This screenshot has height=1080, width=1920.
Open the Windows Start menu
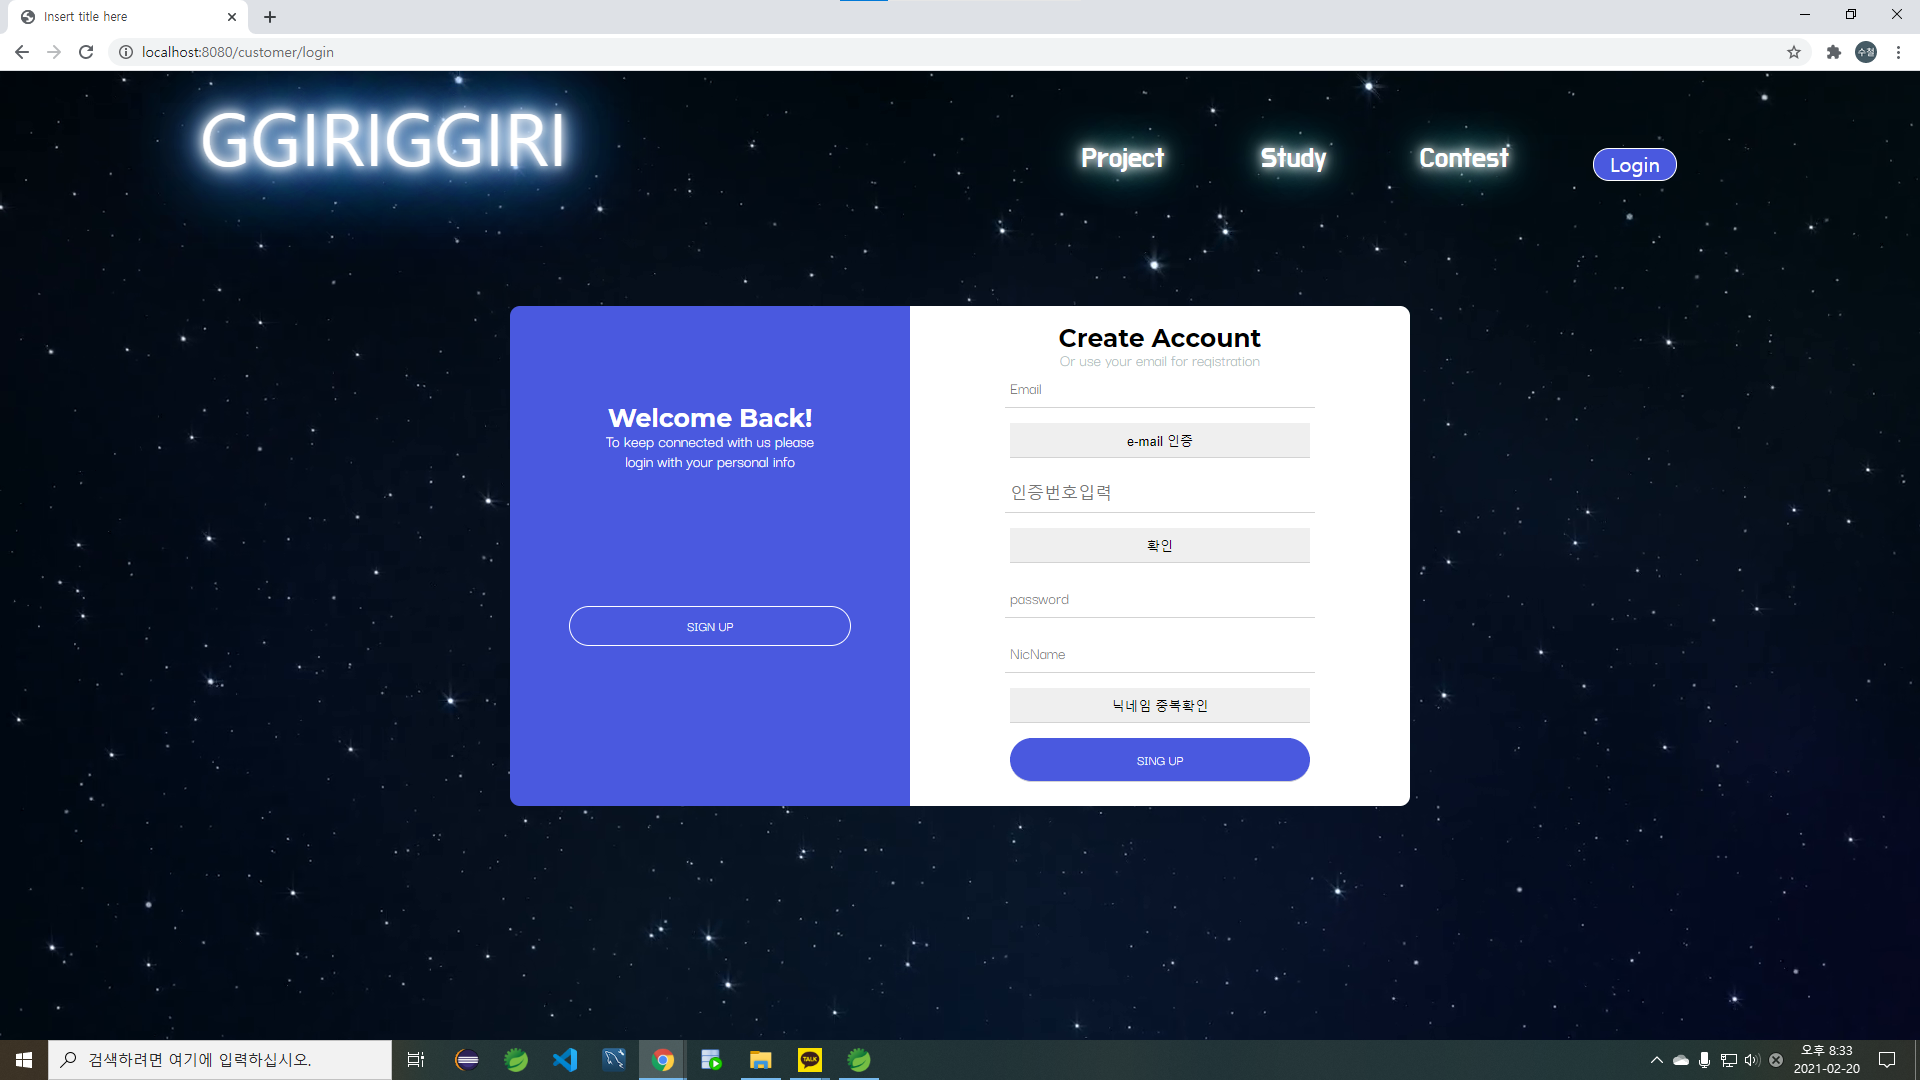24,1060
